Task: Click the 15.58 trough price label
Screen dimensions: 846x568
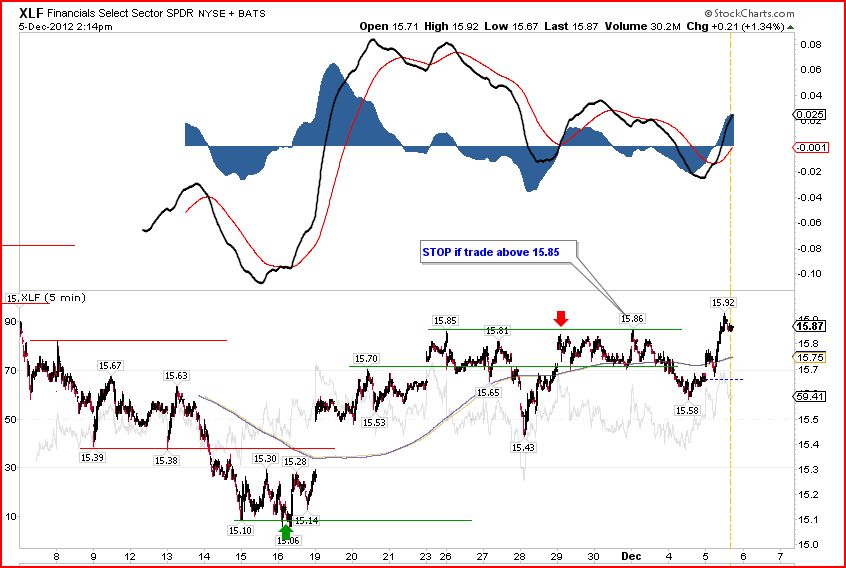Action: tap(687, 410)
